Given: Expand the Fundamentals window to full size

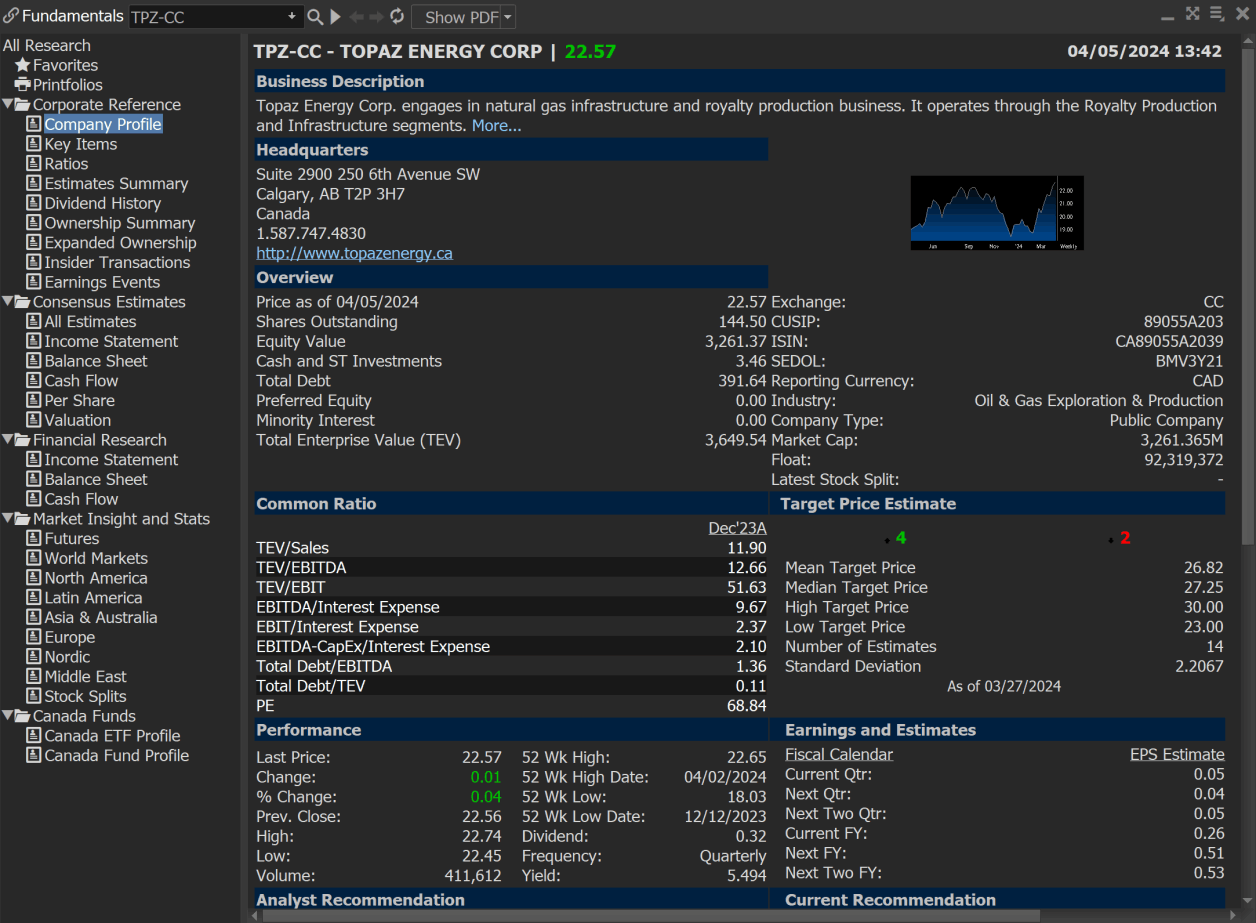Looking at the screenshot, I should pos(1192,14).
